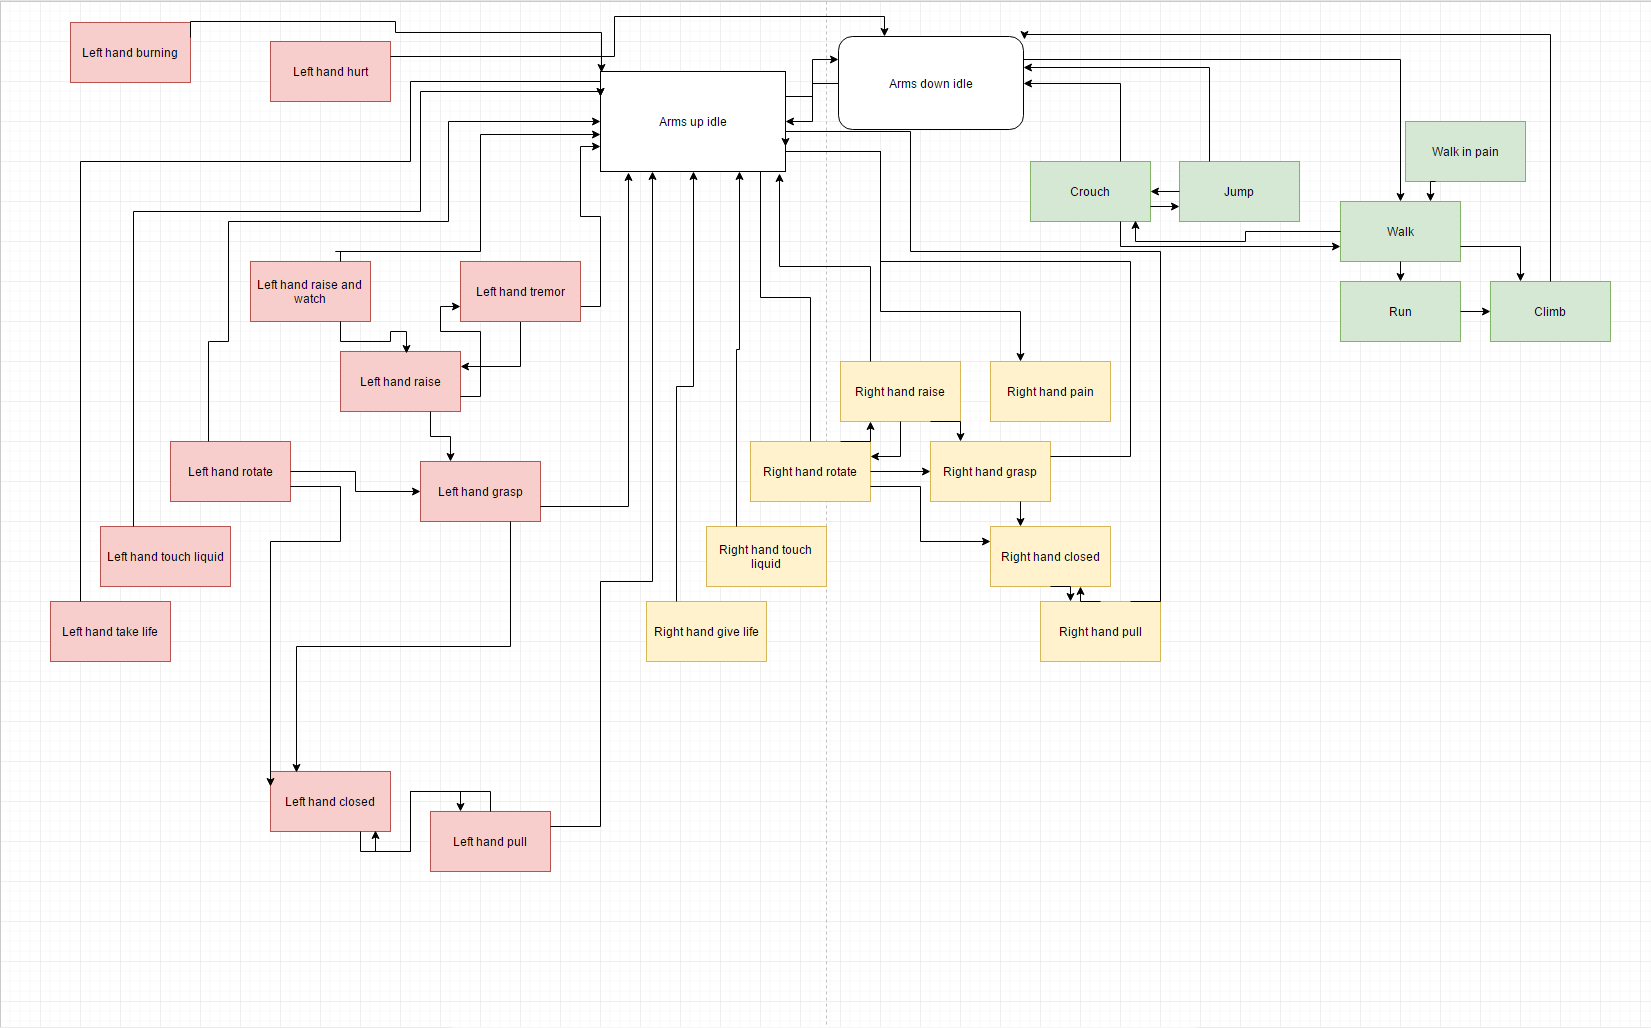The image size is (1651, 1028).
Task: Select the Crouch state node
Action: [1090, 191]
